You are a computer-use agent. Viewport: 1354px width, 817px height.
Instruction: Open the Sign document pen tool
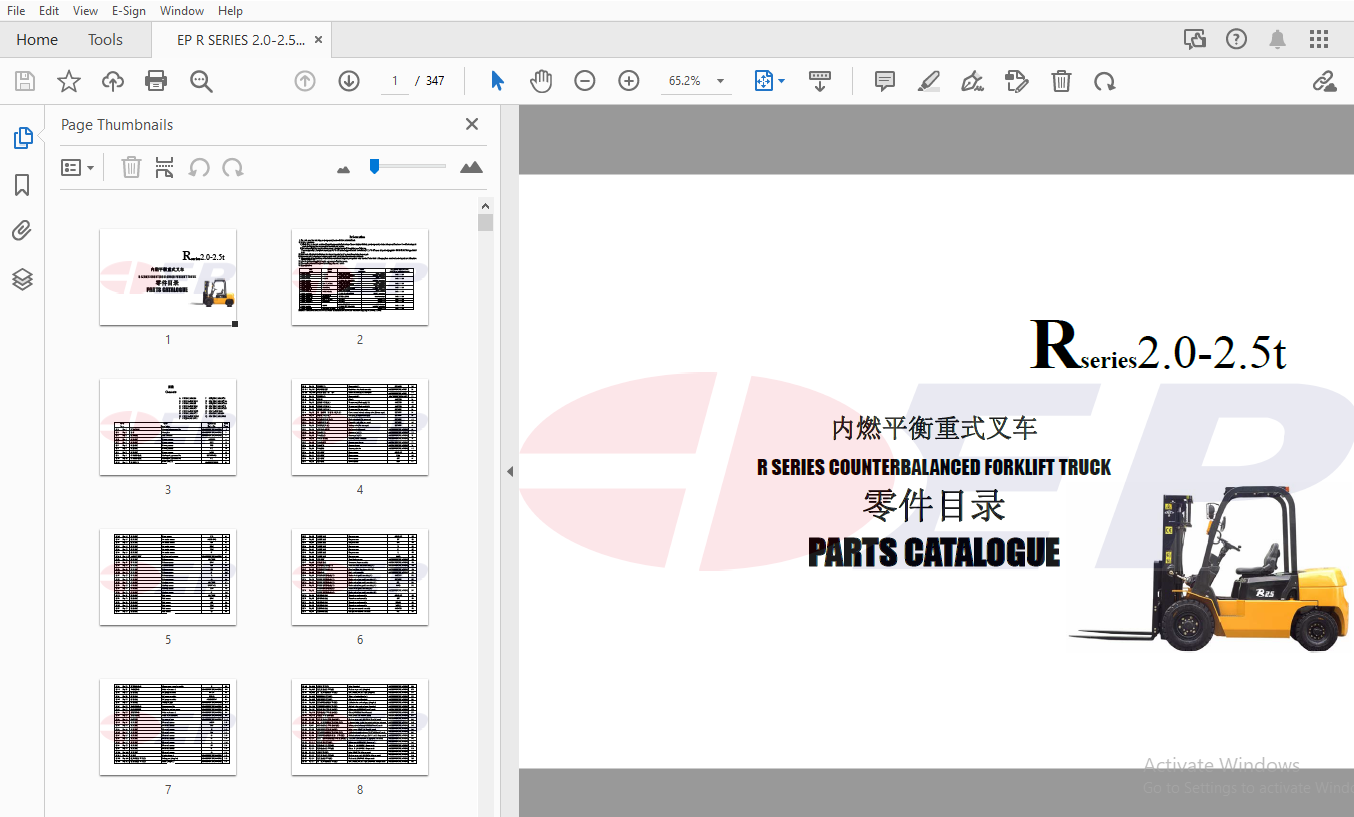[972, 81]
